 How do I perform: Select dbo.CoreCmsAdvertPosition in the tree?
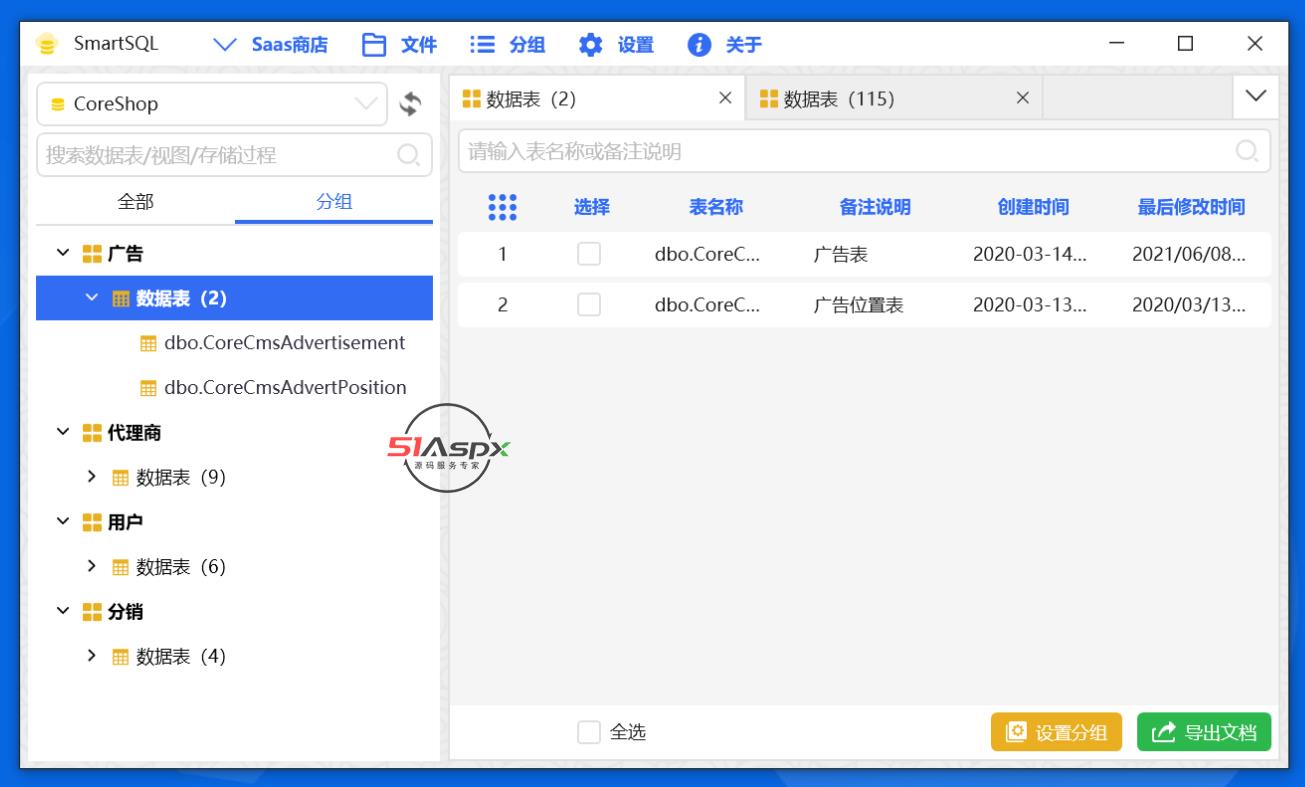click(x=285, y=388)
